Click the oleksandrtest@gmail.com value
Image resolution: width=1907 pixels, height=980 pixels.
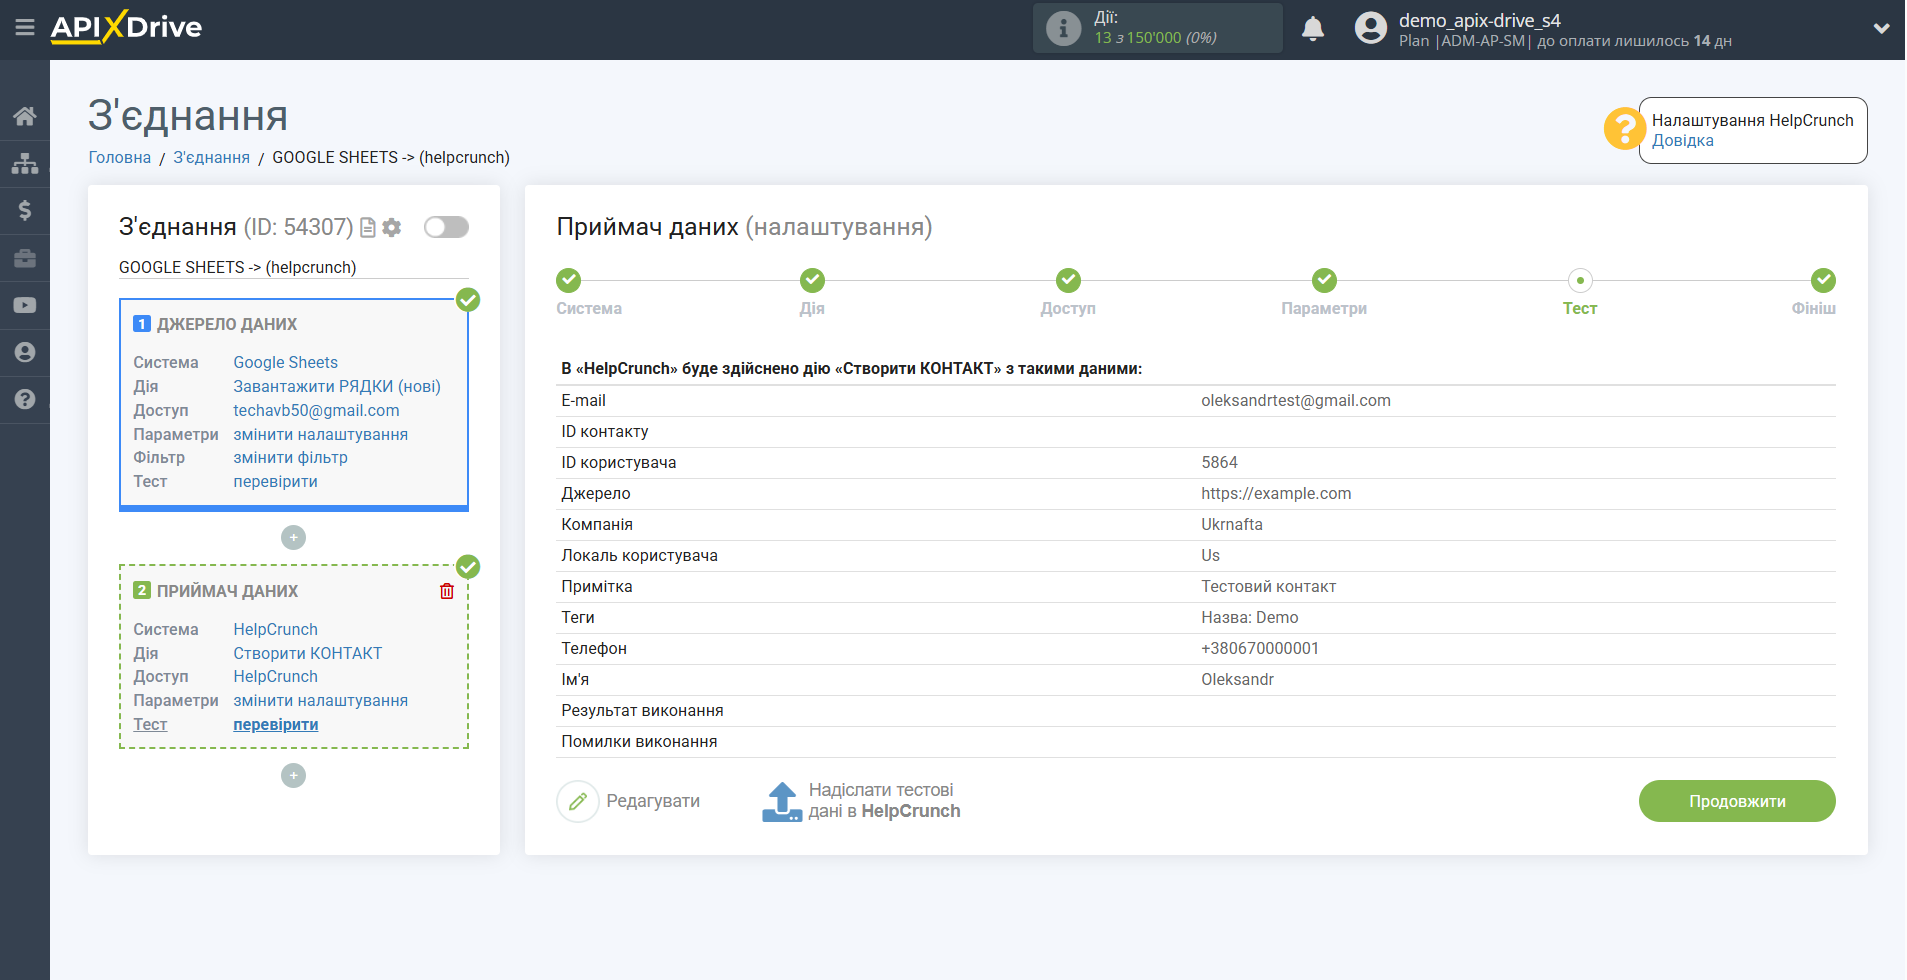1296,401
